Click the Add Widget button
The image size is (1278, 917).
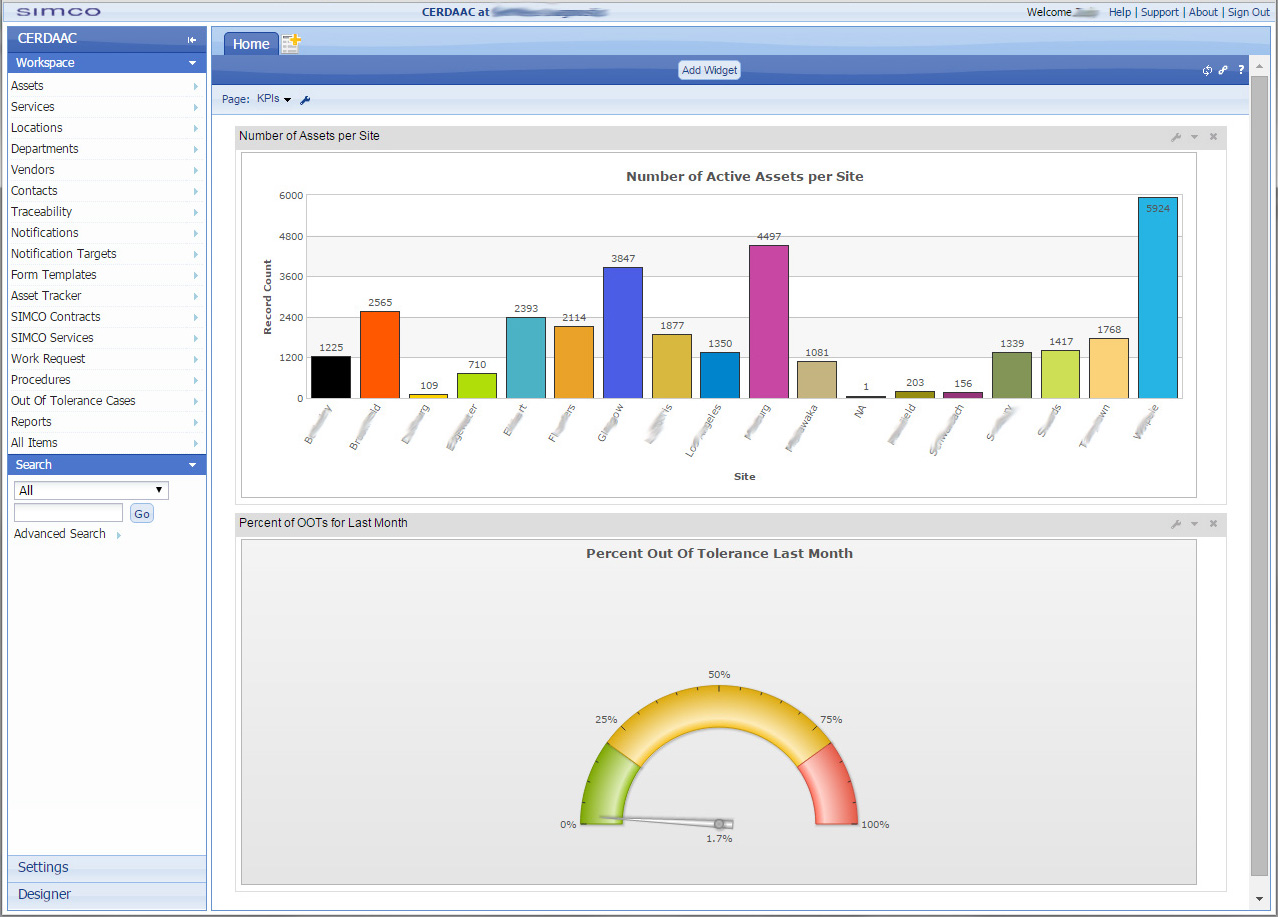coord(709,70)
